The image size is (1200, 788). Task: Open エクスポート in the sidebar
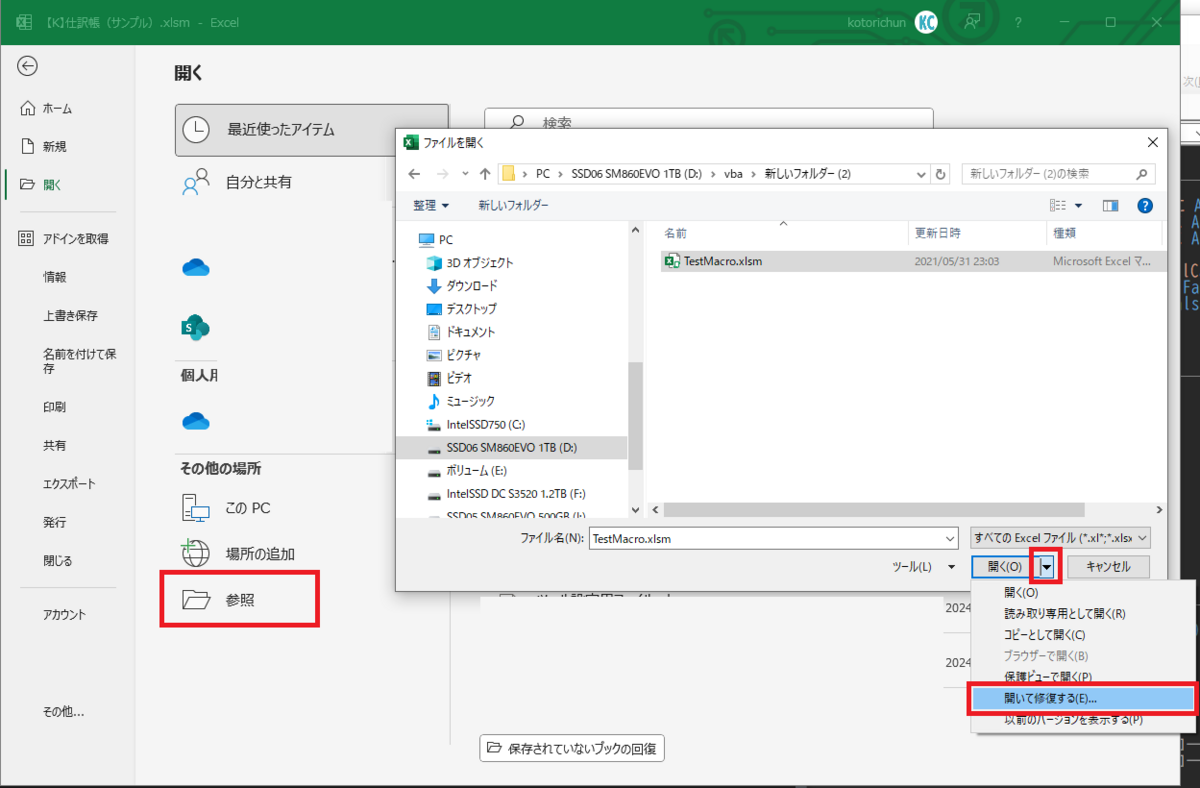[69, 484]
